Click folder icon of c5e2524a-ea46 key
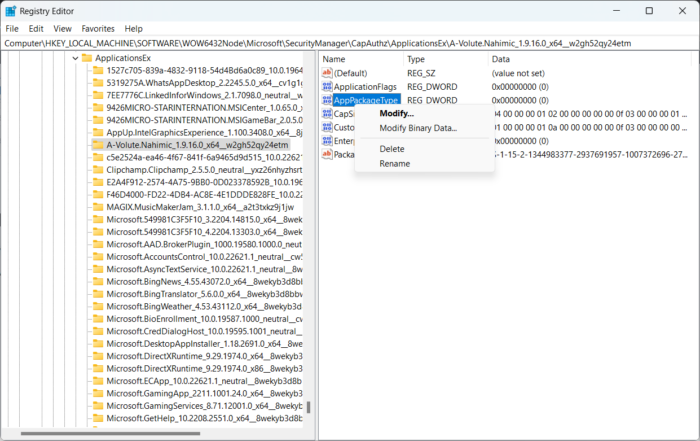Image resolution: width=700 pixels, height=441 pixels. point(98,157)
